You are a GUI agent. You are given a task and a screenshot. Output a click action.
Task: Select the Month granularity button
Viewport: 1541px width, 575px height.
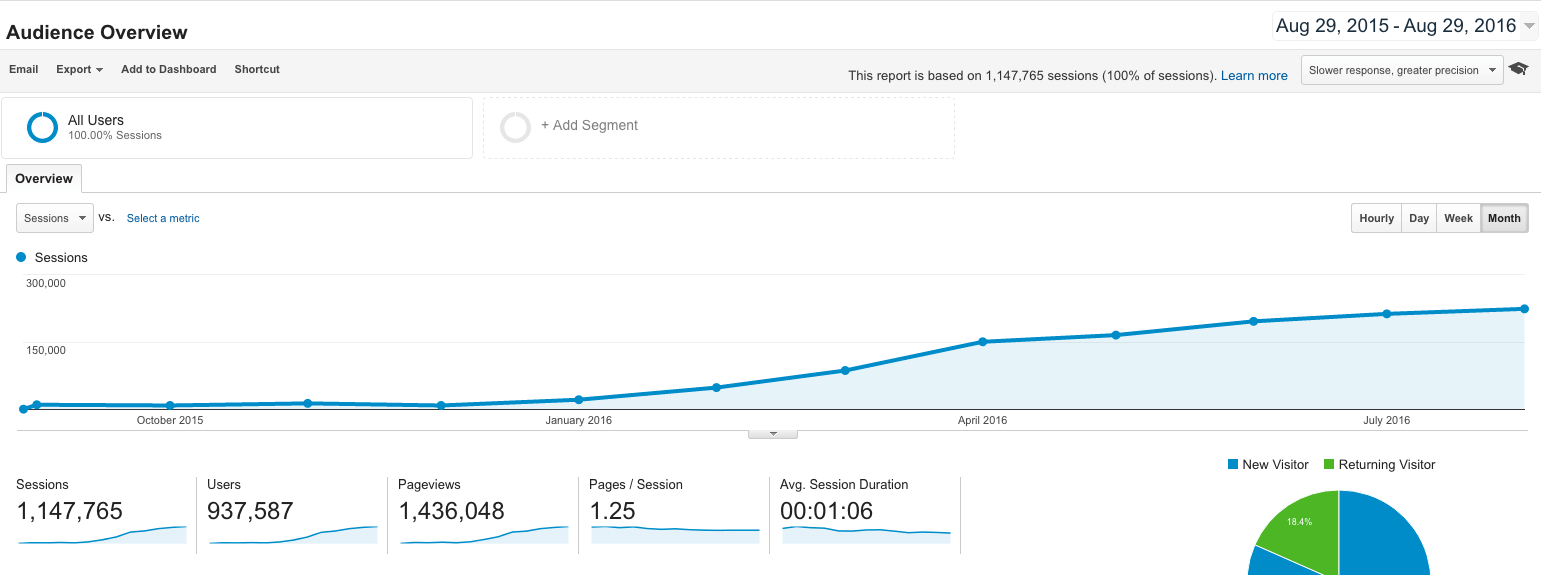point(1504,218)
